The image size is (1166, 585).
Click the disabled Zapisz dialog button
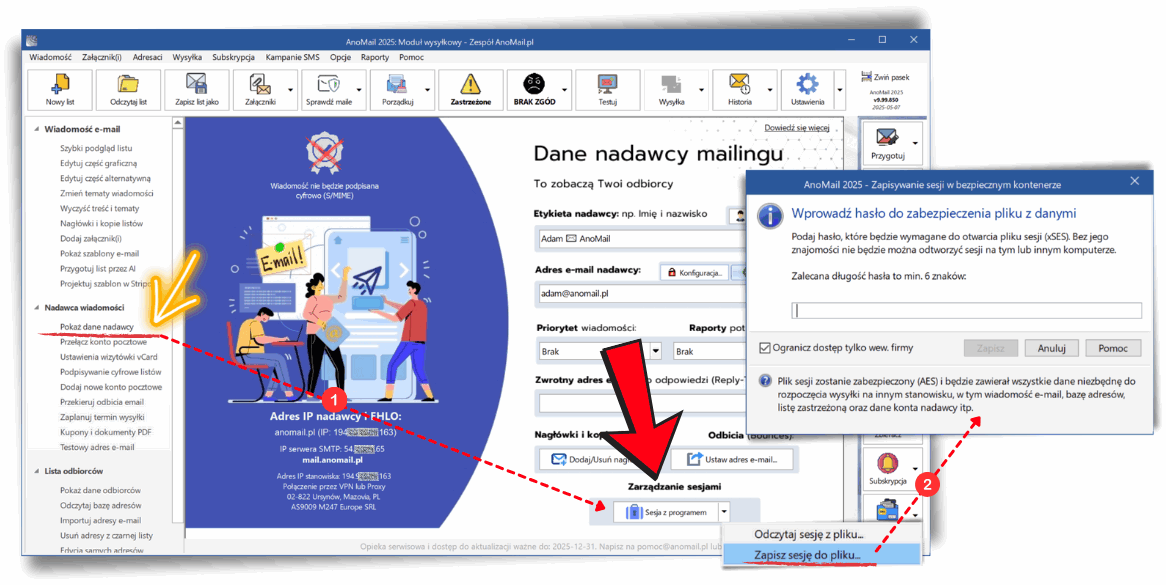pos(991,348)
